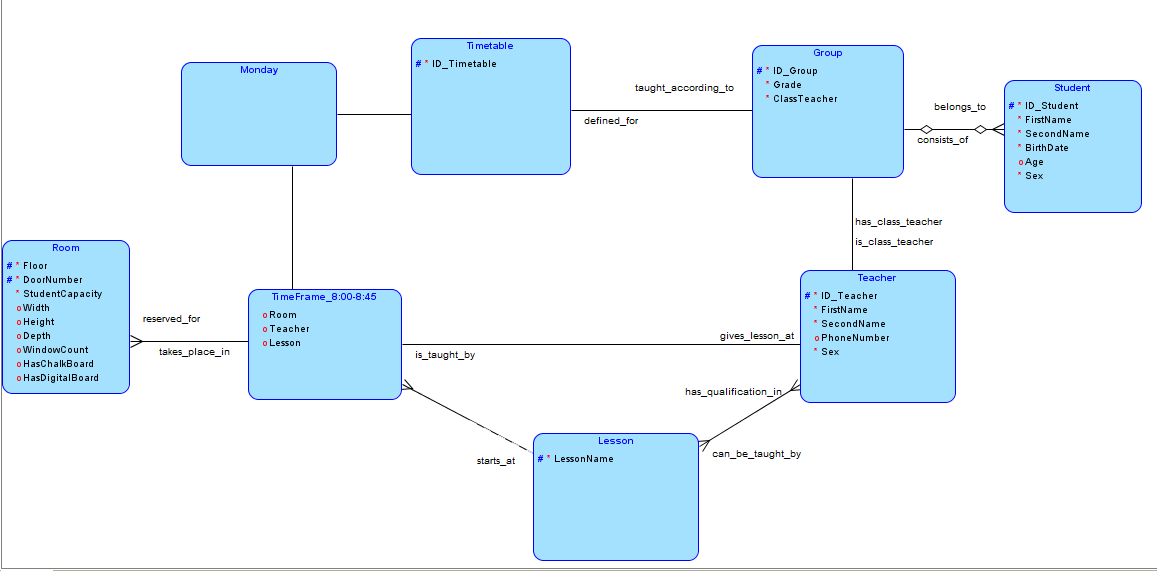The image size is (1157, 571).
Task: Select the Height attribute in Room
Action: point(38,322)
